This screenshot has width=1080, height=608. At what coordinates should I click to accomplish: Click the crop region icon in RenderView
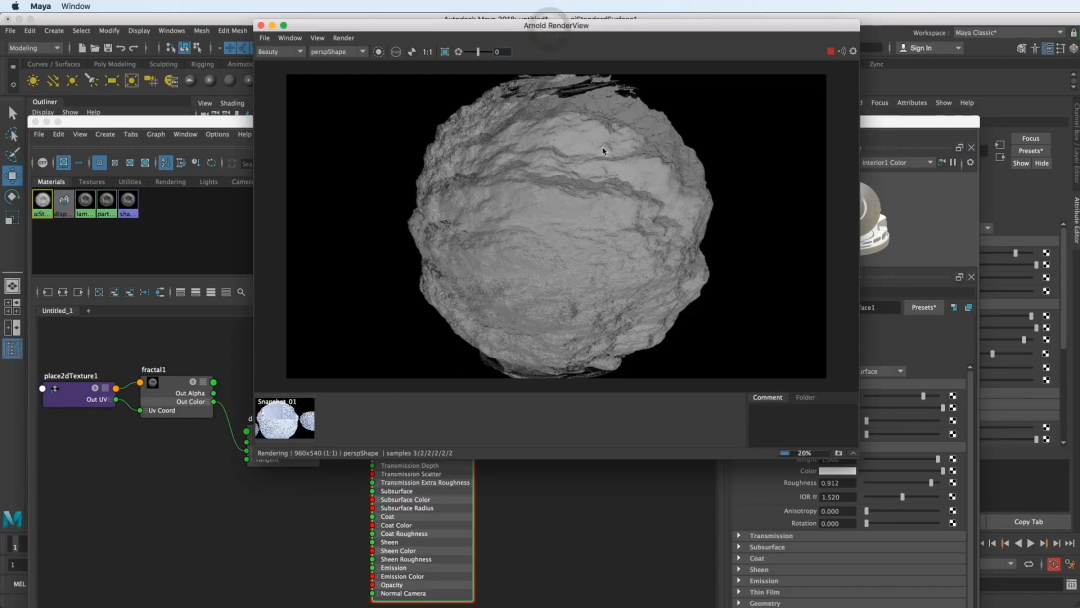[x=444, y=52]
